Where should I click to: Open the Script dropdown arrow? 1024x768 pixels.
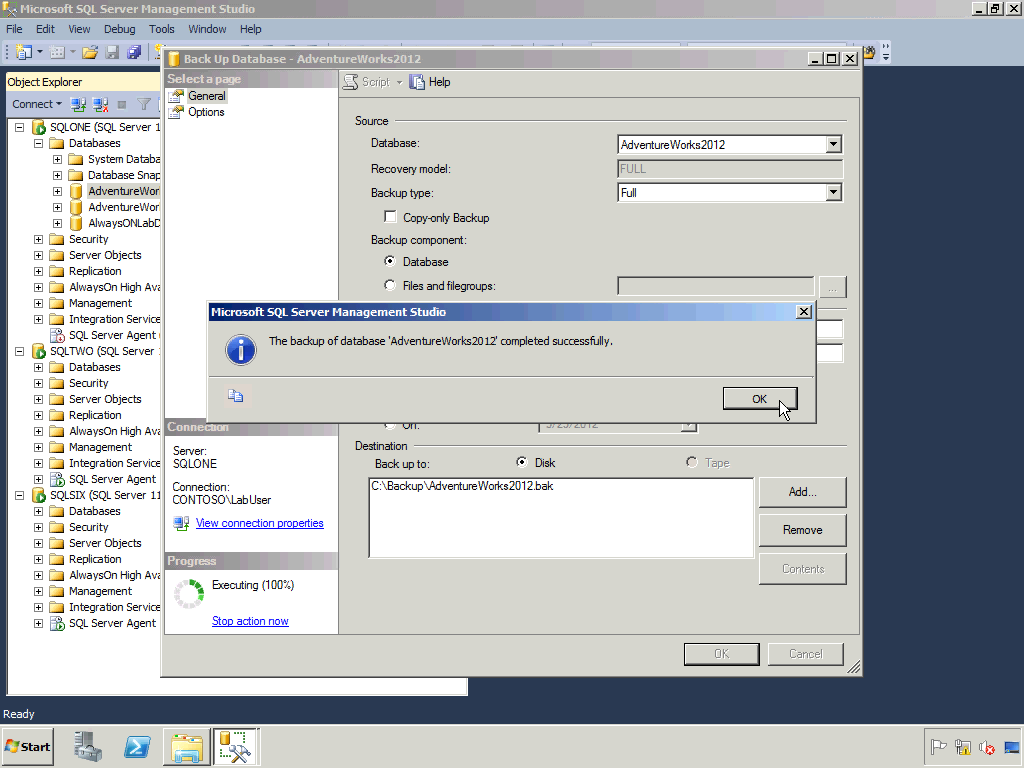coord(399,82)
